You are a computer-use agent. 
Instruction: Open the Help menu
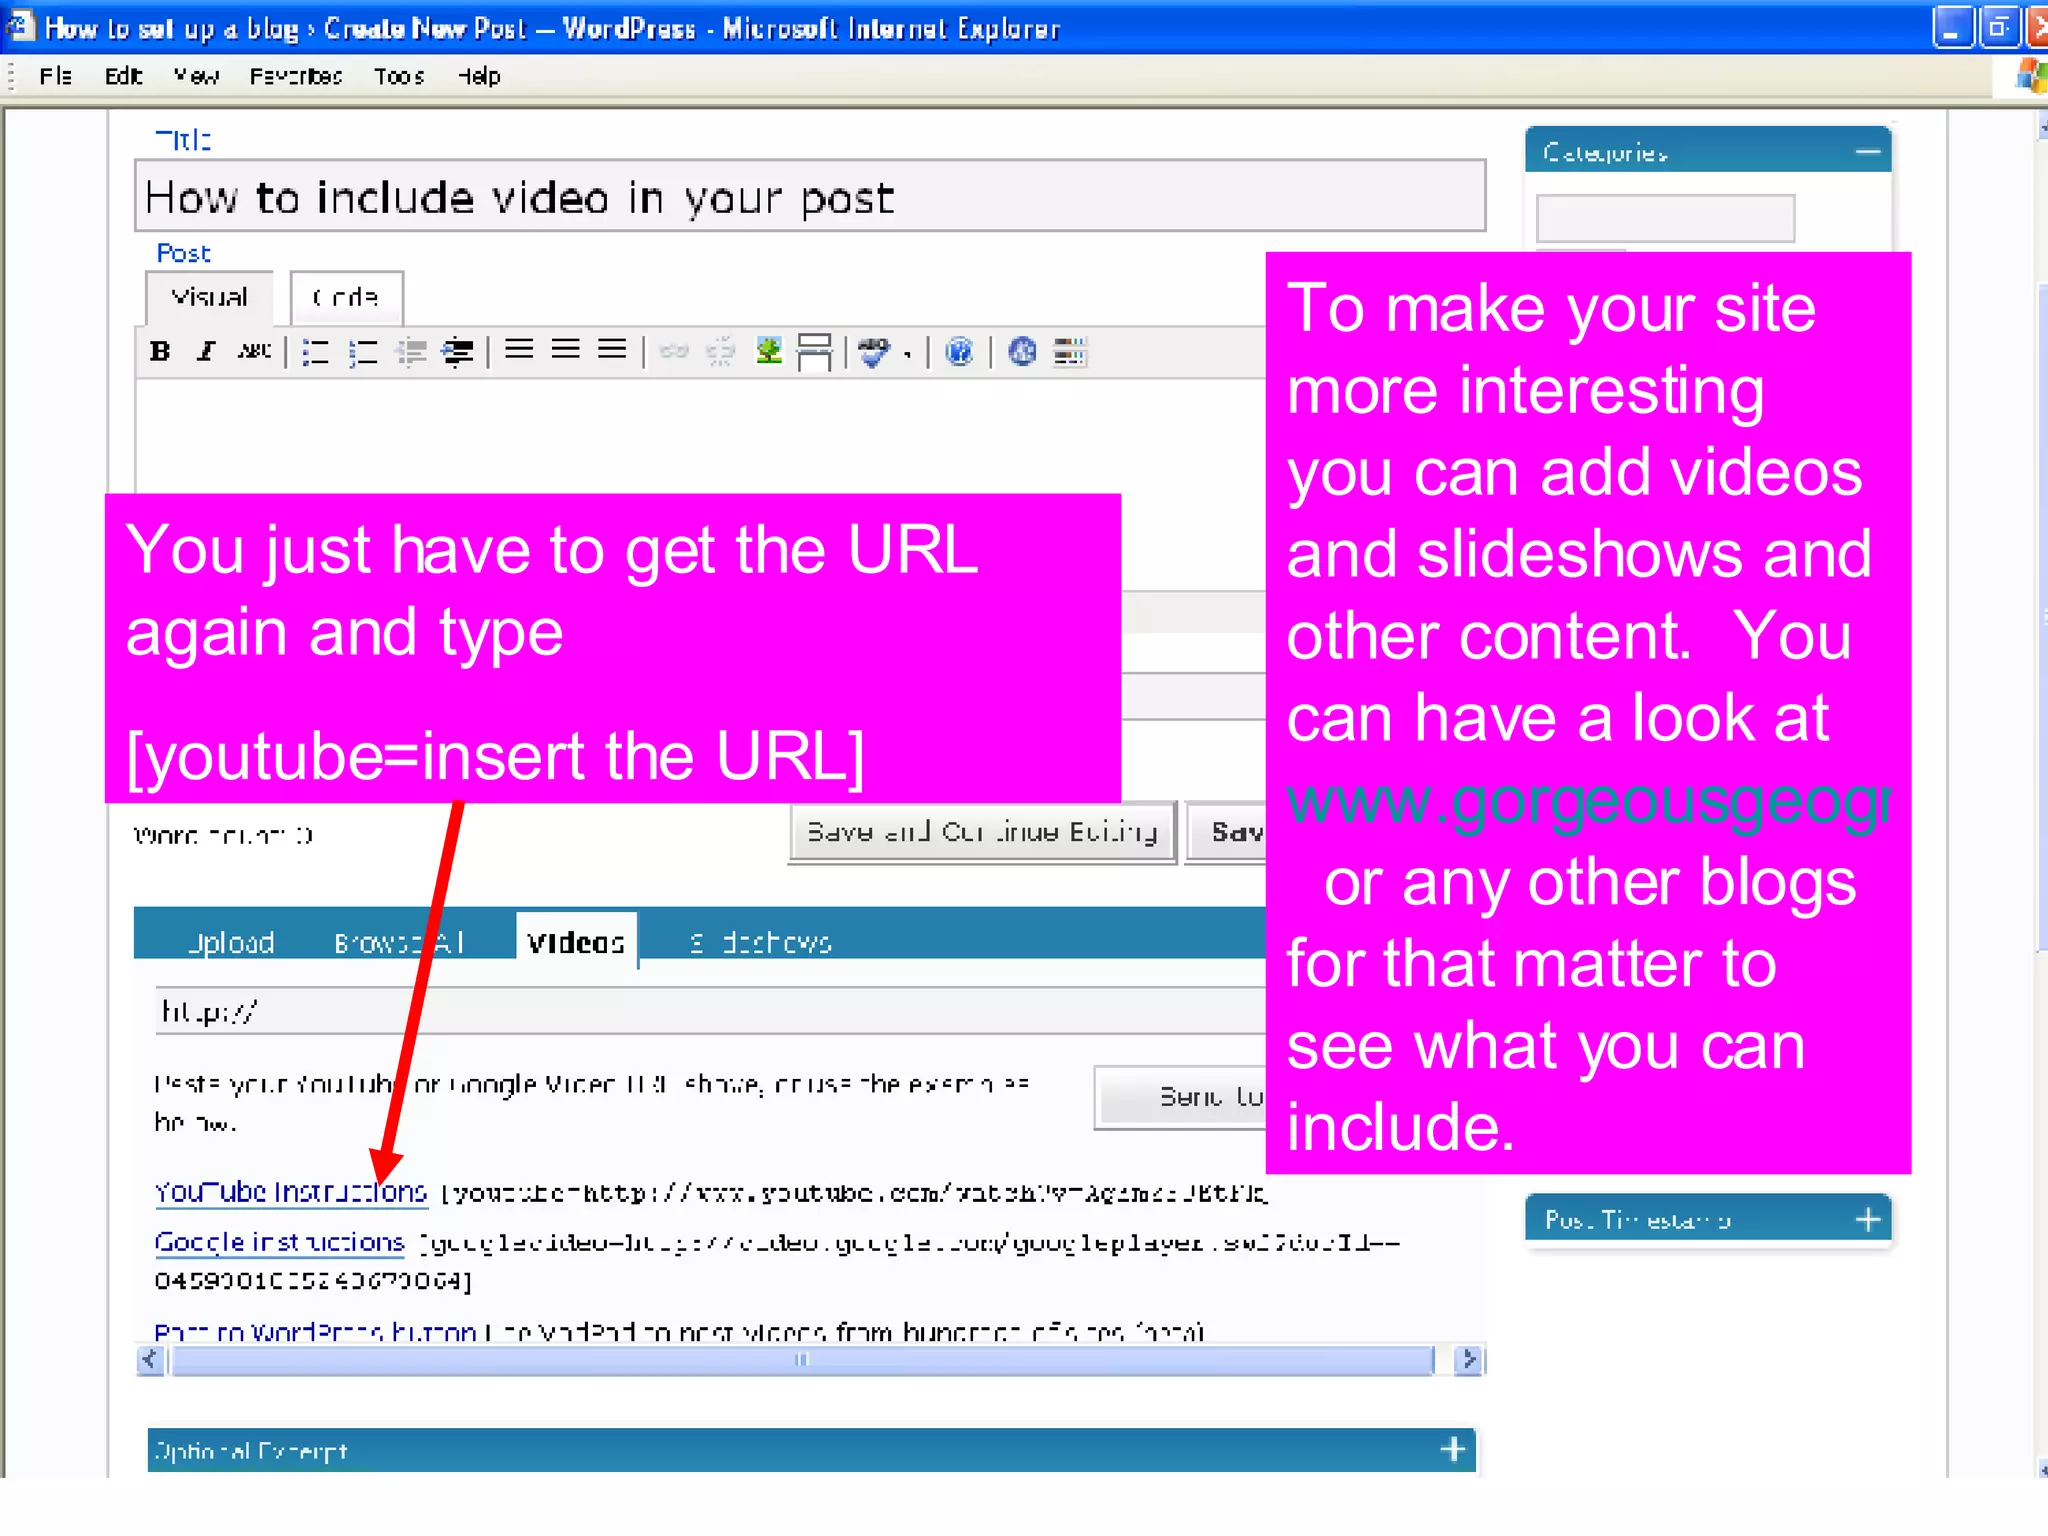[x=479, y=76]
